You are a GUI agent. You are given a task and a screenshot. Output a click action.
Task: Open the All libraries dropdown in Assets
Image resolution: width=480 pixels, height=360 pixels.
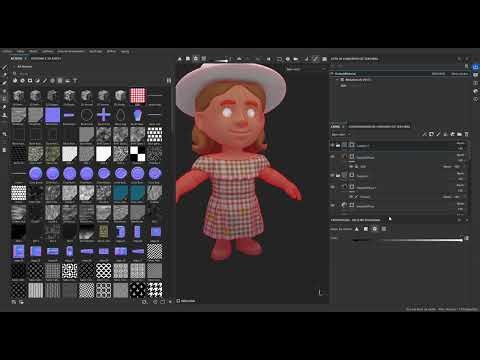pyautogui.click(x=23, y=67)
